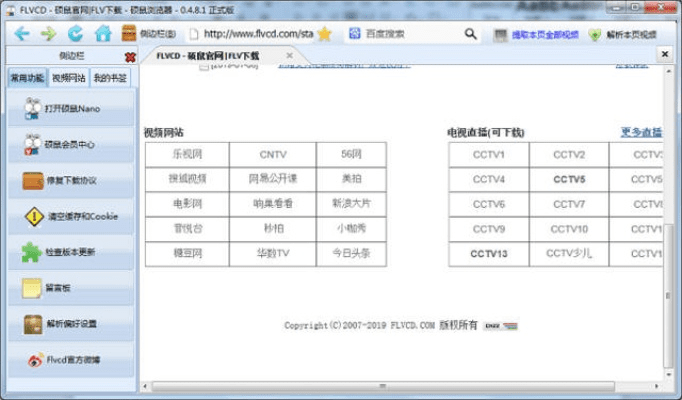Open 秒拍 cell in the table
Viewport: 682px width, 400px height.
tap(273, 229)
